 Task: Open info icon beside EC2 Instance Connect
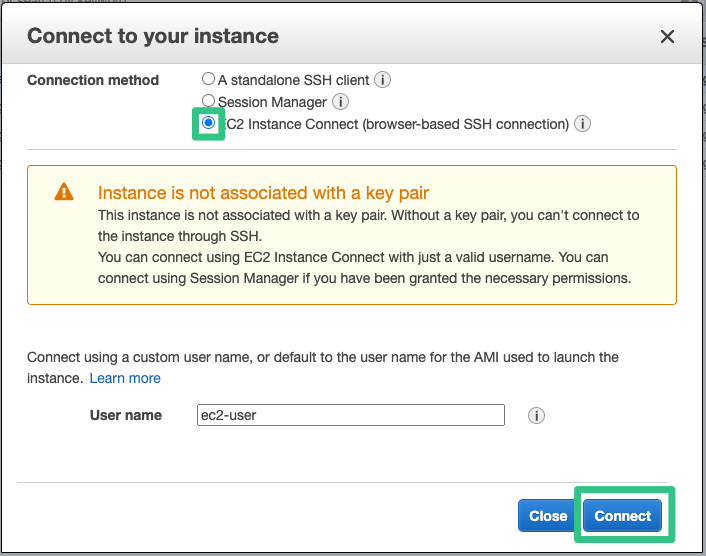(x=583, y=123)
